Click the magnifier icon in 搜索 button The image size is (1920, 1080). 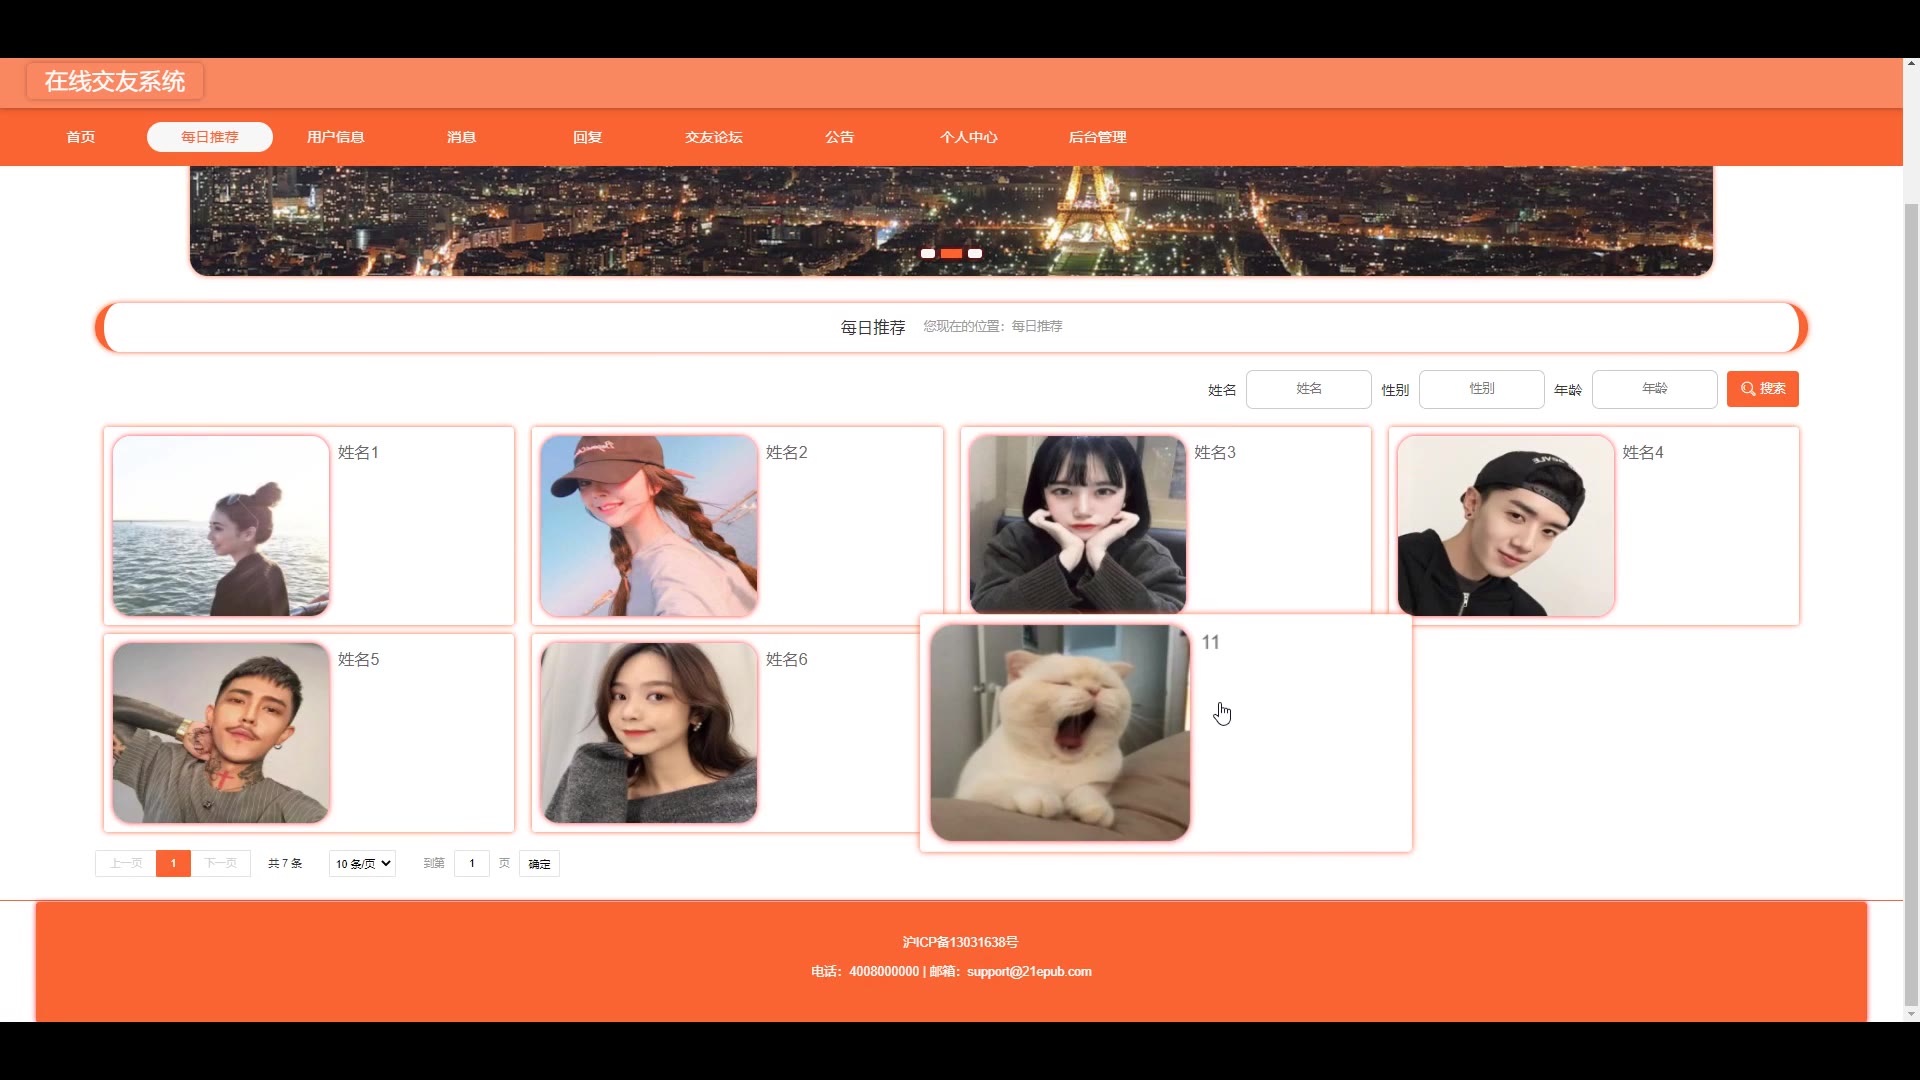[x=1748, y=389]
